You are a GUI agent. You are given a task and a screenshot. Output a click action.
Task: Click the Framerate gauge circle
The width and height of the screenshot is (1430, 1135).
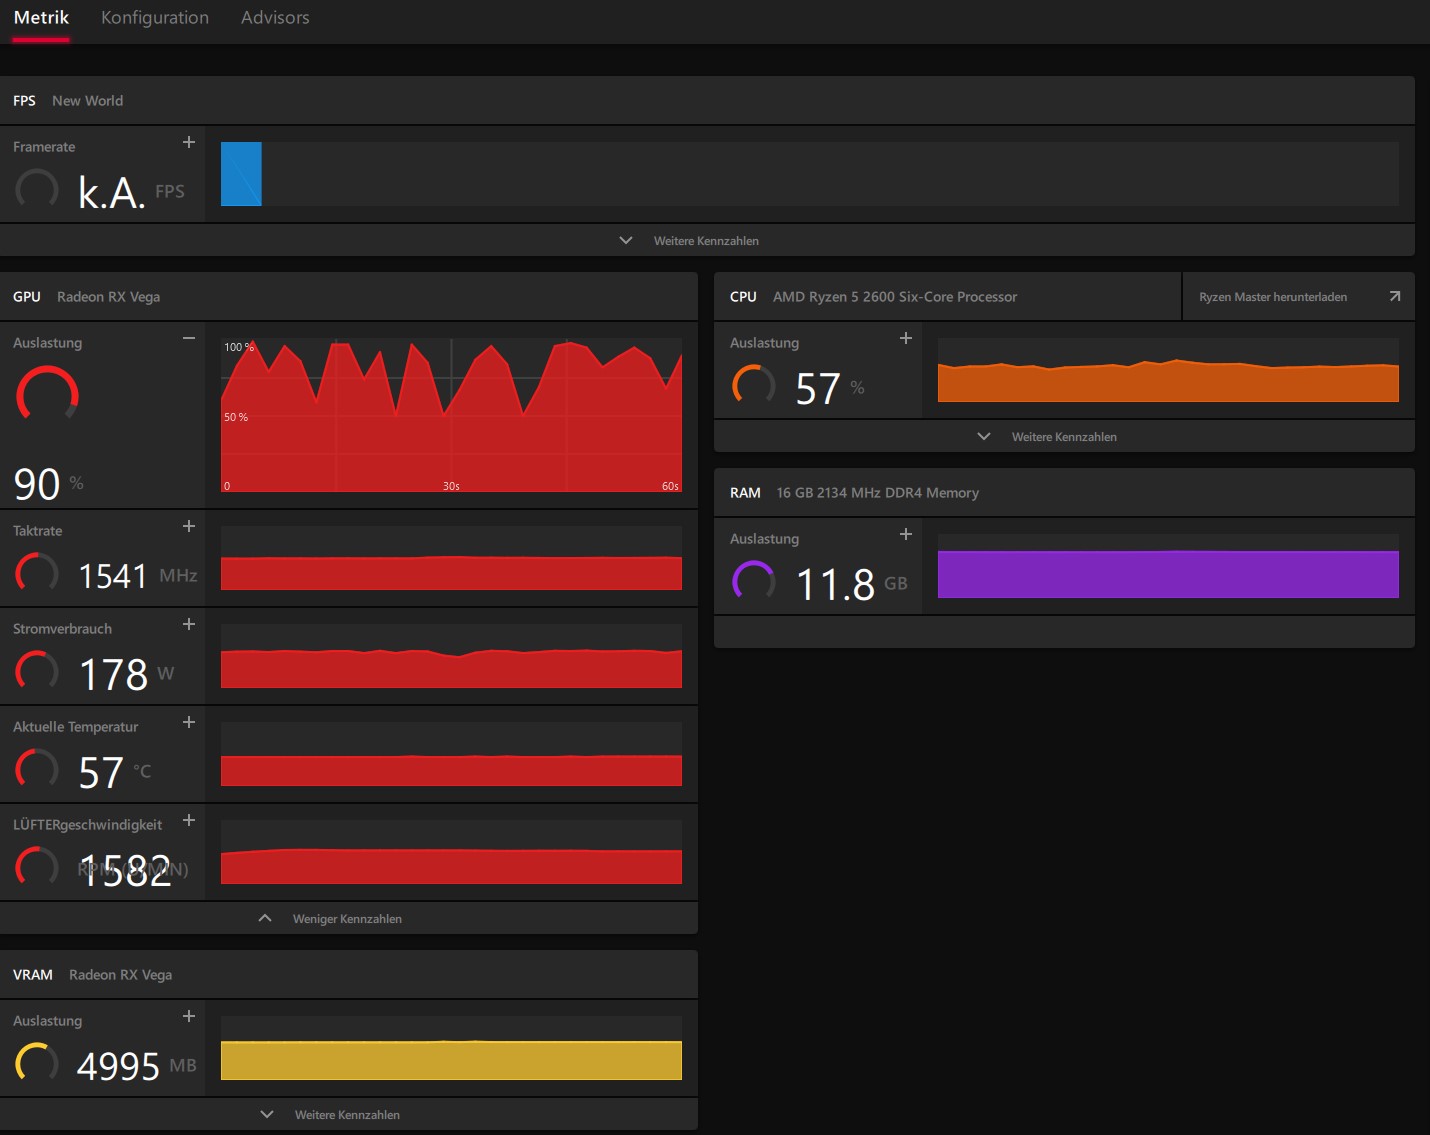(x=37, y=188)
